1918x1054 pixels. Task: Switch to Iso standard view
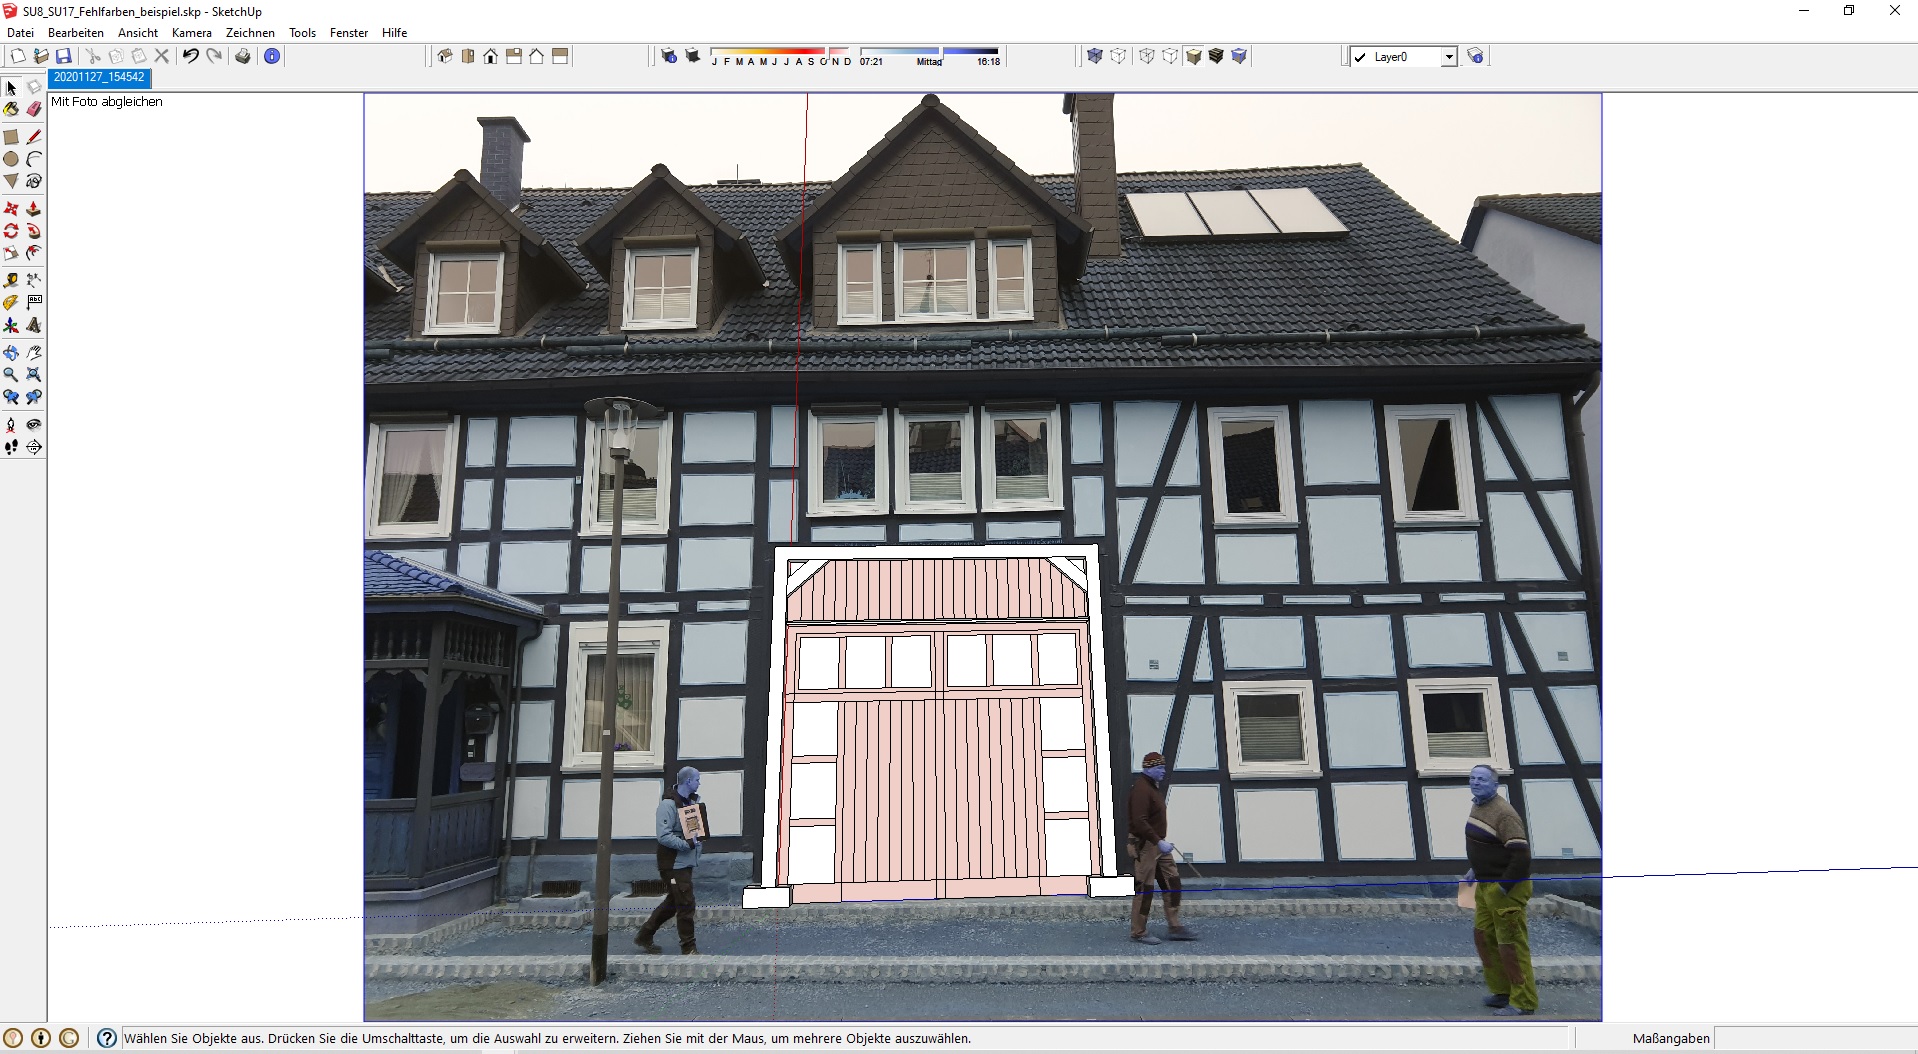point(445,57)
